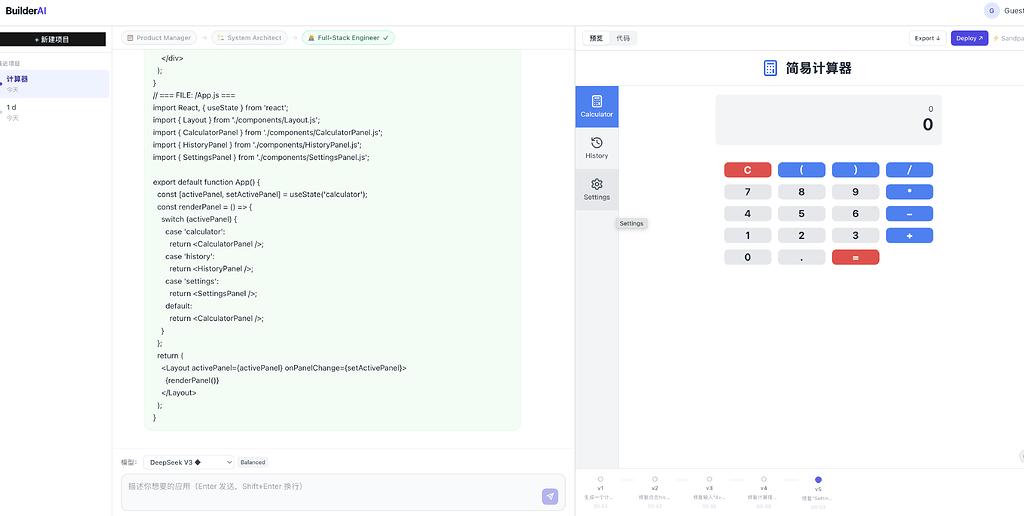The width and height of the screenshot is (1024, 516).
Task: Click the number 1 key
Action: click(x=747, y=235)
